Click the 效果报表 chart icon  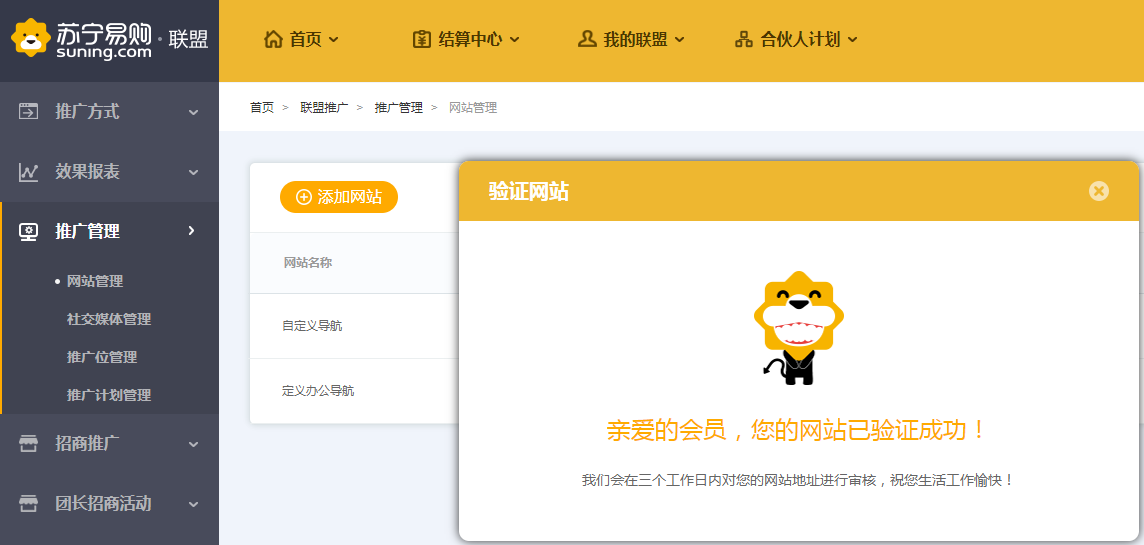coord(28,172)
